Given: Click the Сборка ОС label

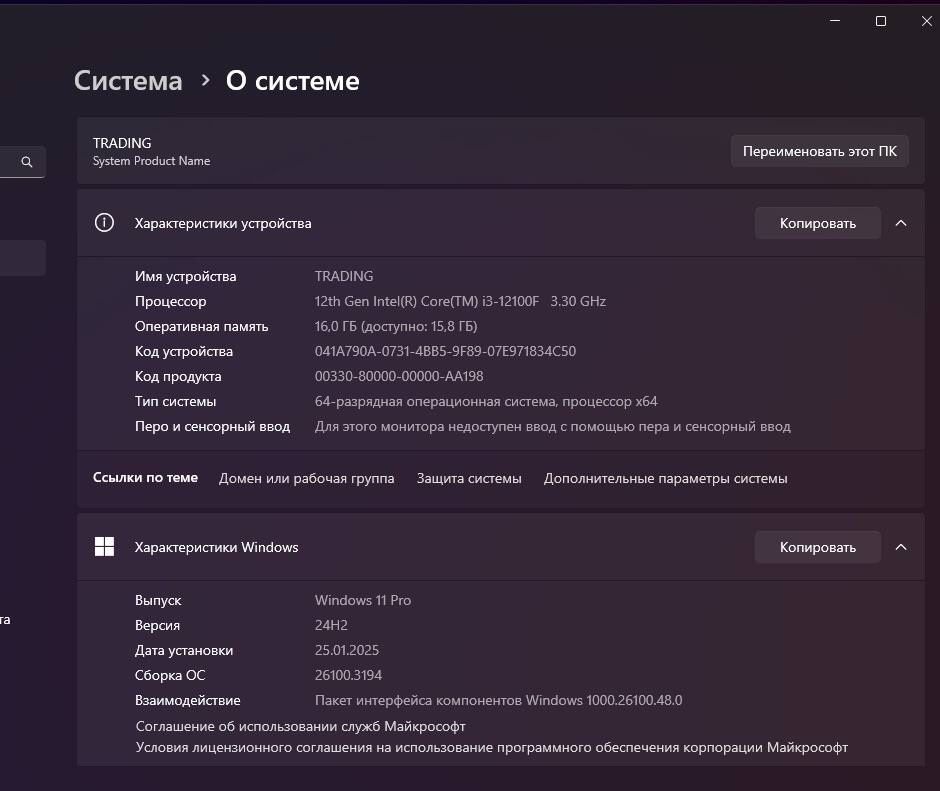Looking at the screenshot, I should click(x=170, y=675).
